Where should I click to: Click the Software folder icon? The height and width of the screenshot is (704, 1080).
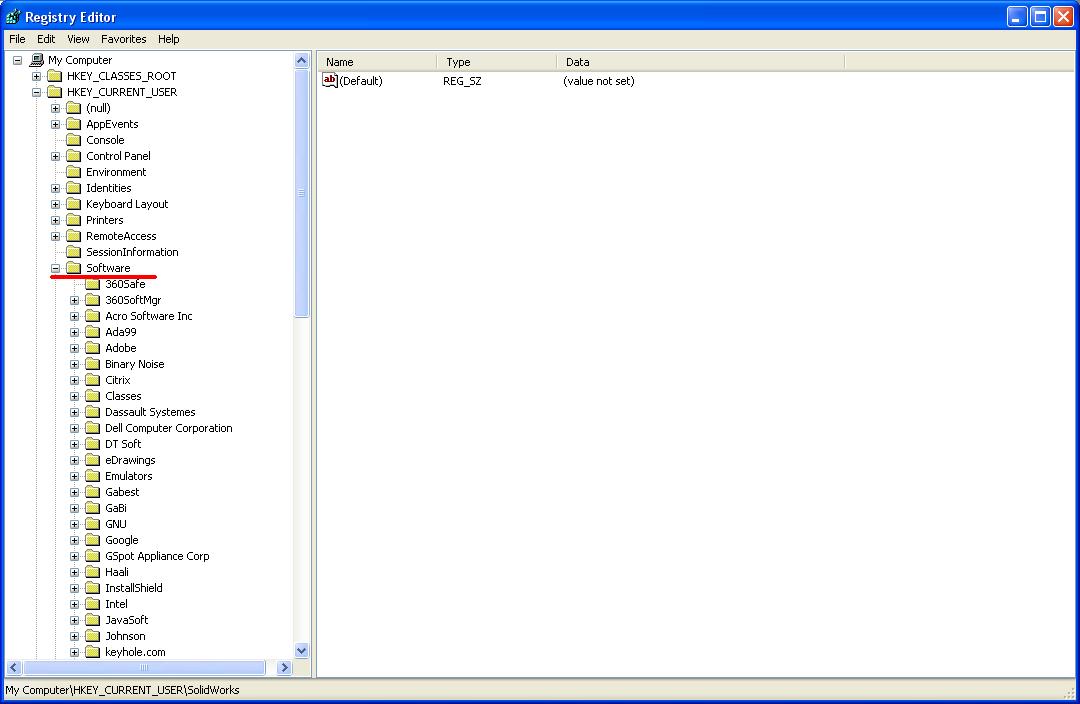click(x=74, y=268)
